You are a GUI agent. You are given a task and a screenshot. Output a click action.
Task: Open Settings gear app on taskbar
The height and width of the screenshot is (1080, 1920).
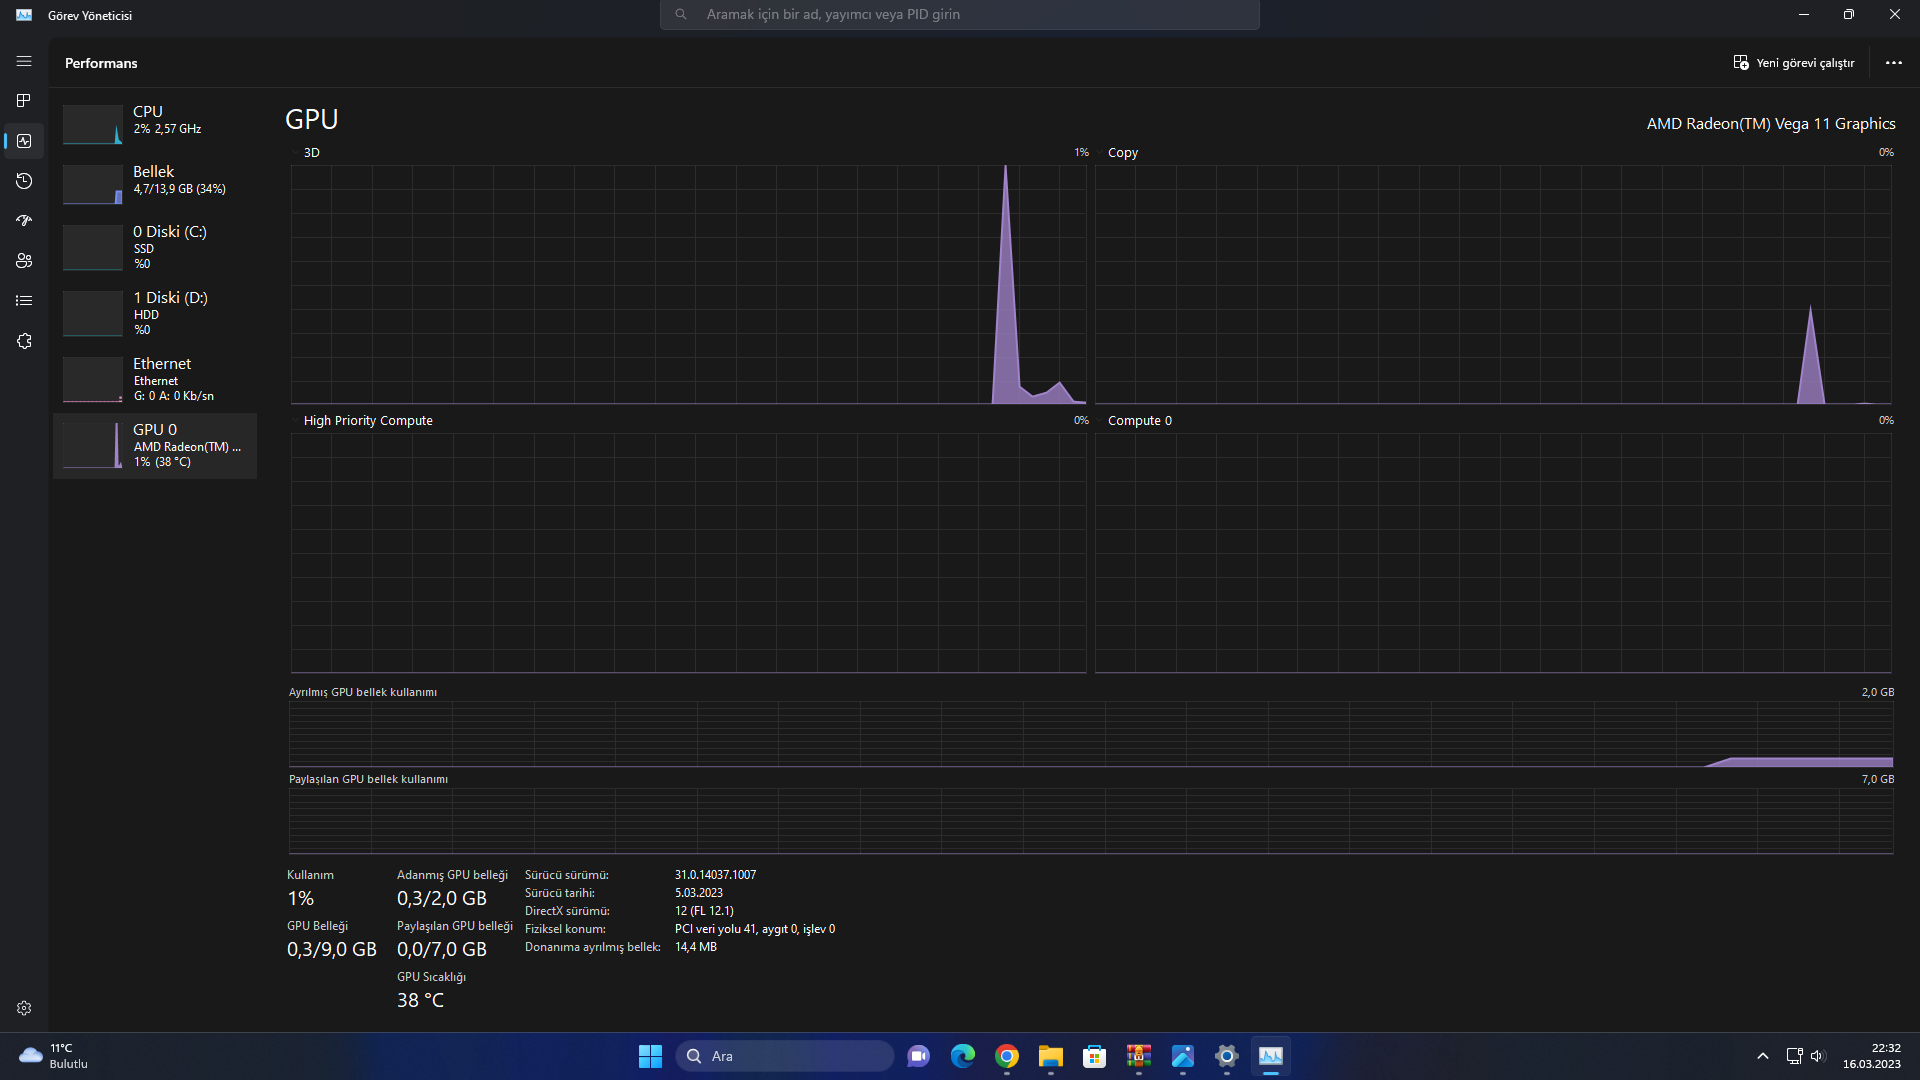pyautogui.click(x=1227, y=1056)
